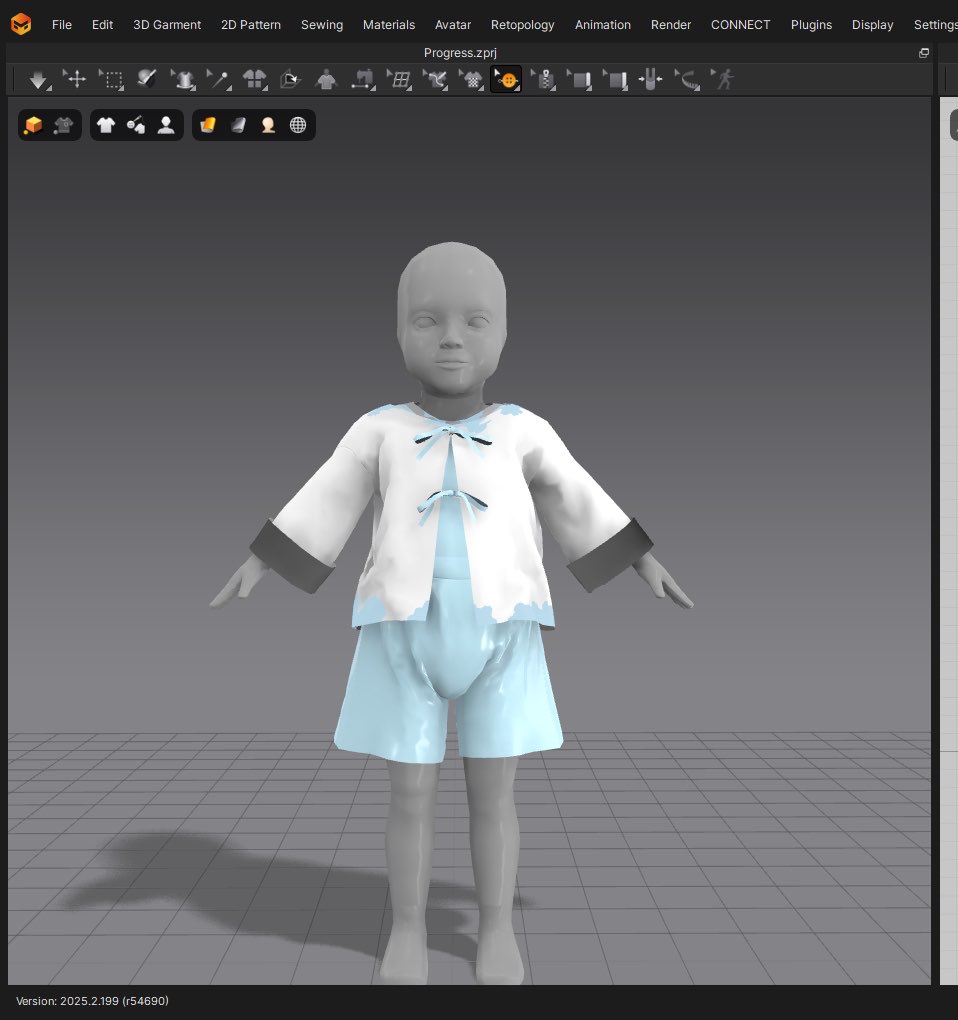Open the File menu

point(62,25)
